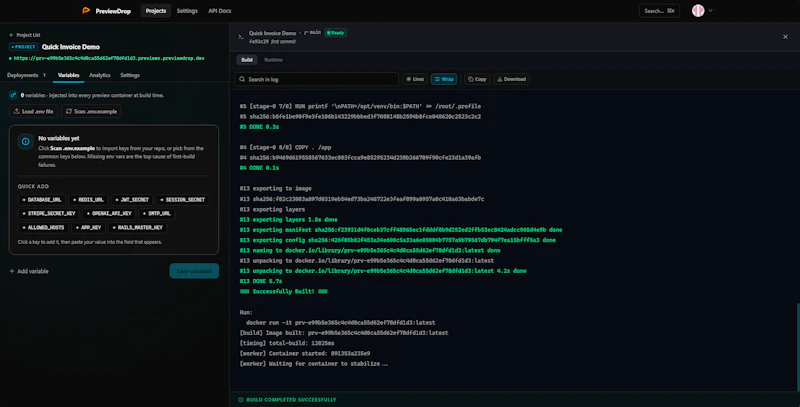This screenshot has height=407, width=800.
Task: Click Add variable
Action: tap(29, 271)
